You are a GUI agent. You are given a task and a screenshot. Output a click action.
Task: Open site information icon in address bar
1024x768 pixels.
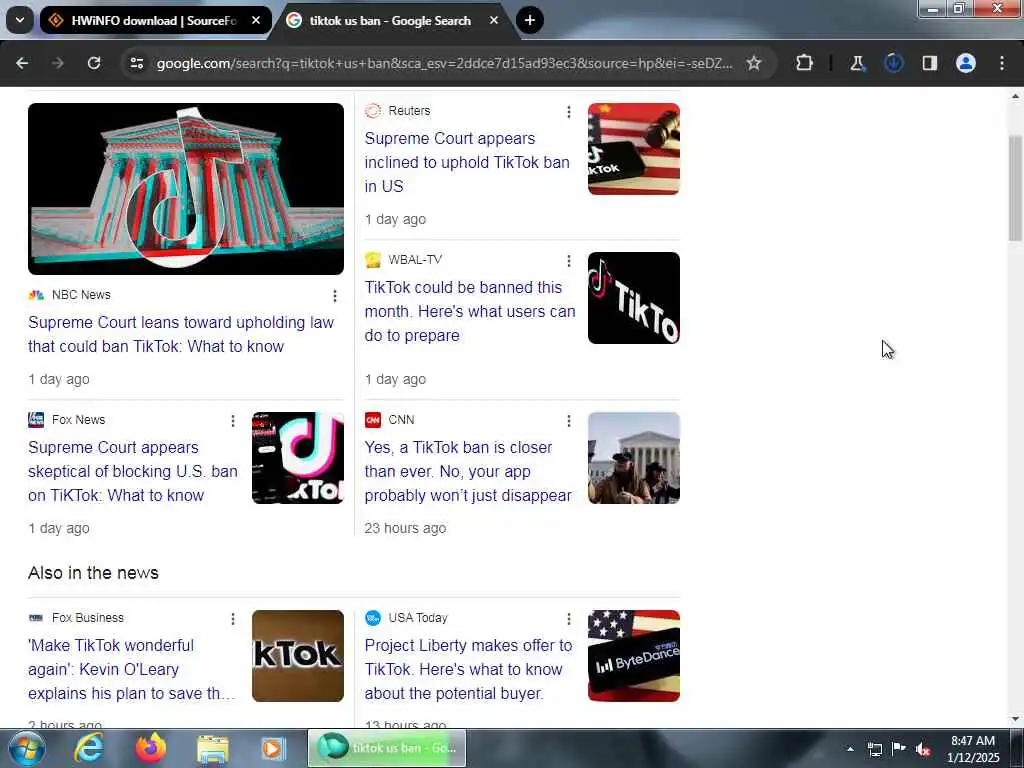(x=136, y=63)
